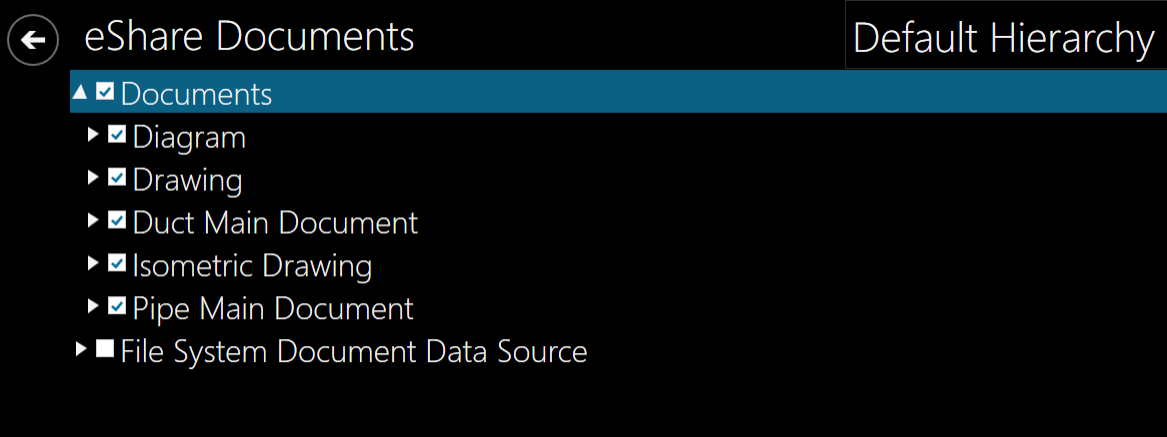Image resolution: width=1167 pixels, height=437 pixels.
Task: Expand the Pipe Main Document arrow
Action: point(93,306)
